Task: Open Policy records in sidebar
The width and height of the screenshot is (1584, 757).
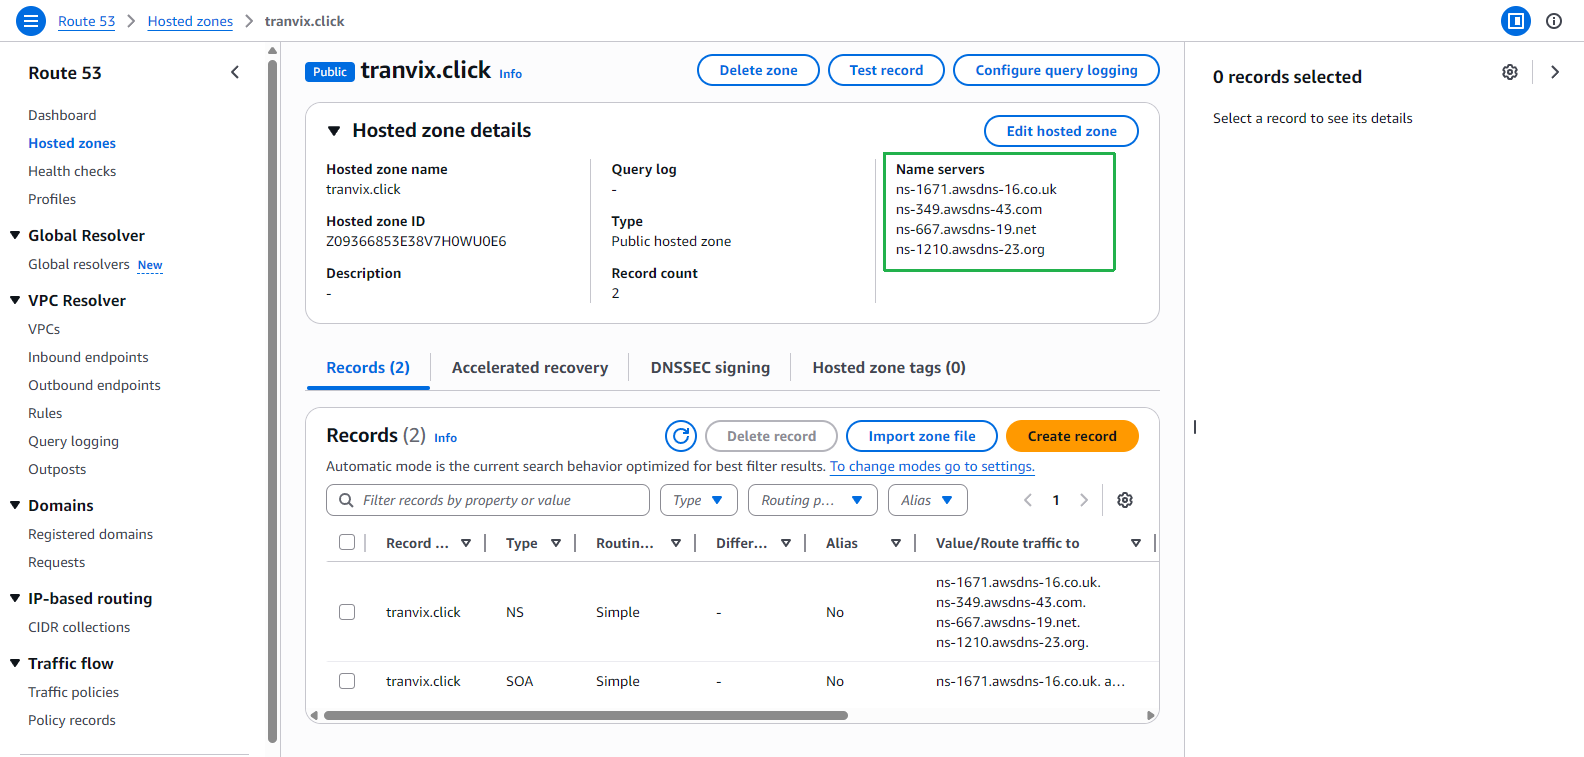Action: coord(72,720)
